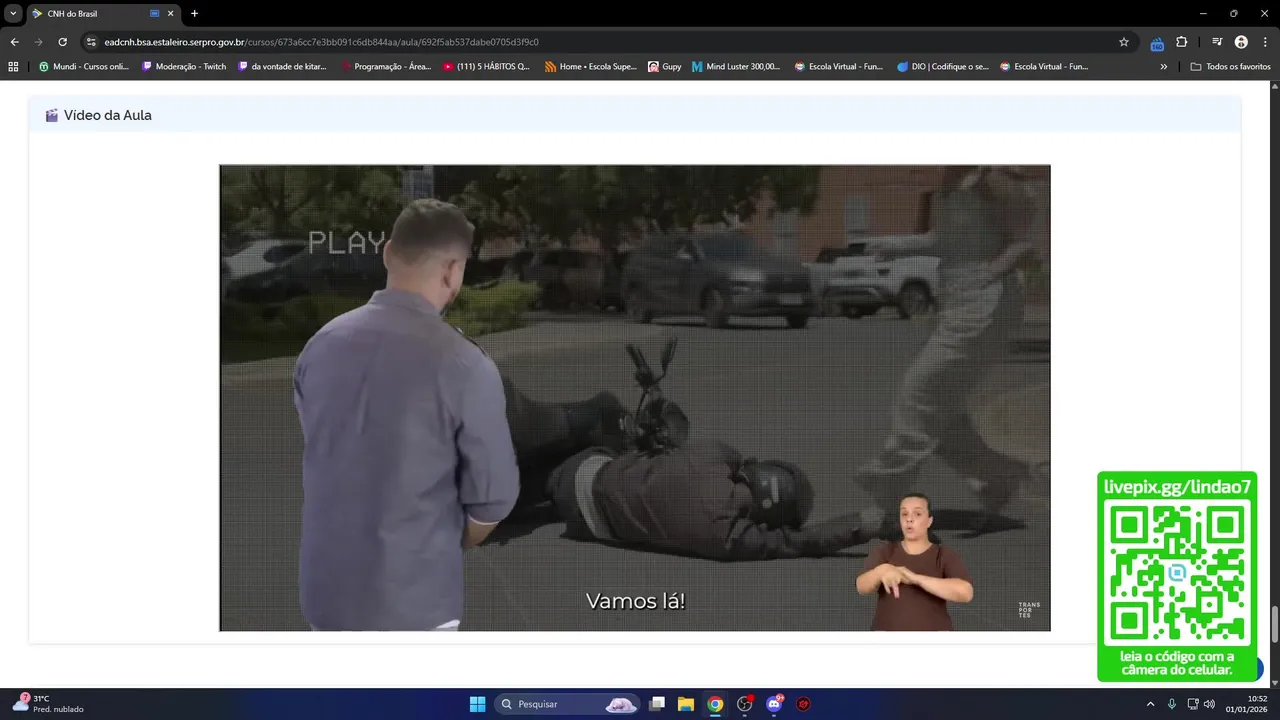Open the blue extension icon with badge
The image size is (1280, 720).
point(1157,43)
